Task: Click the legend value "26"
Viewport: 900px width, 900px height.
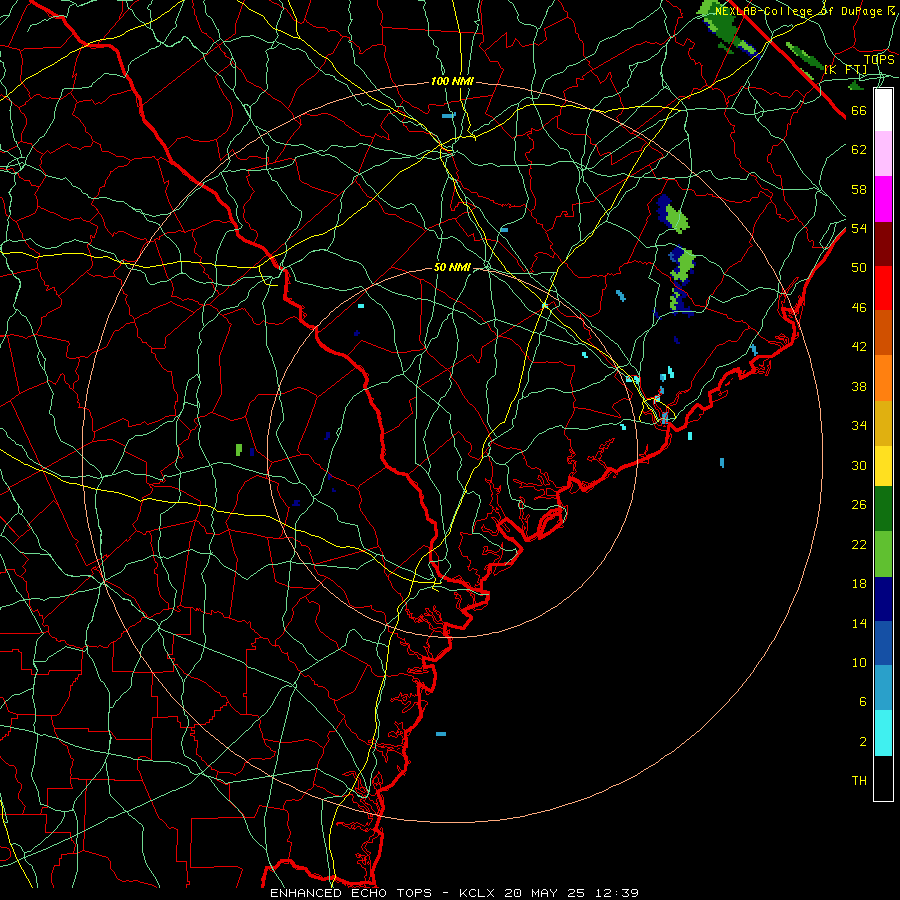Action: pos(859,505)
